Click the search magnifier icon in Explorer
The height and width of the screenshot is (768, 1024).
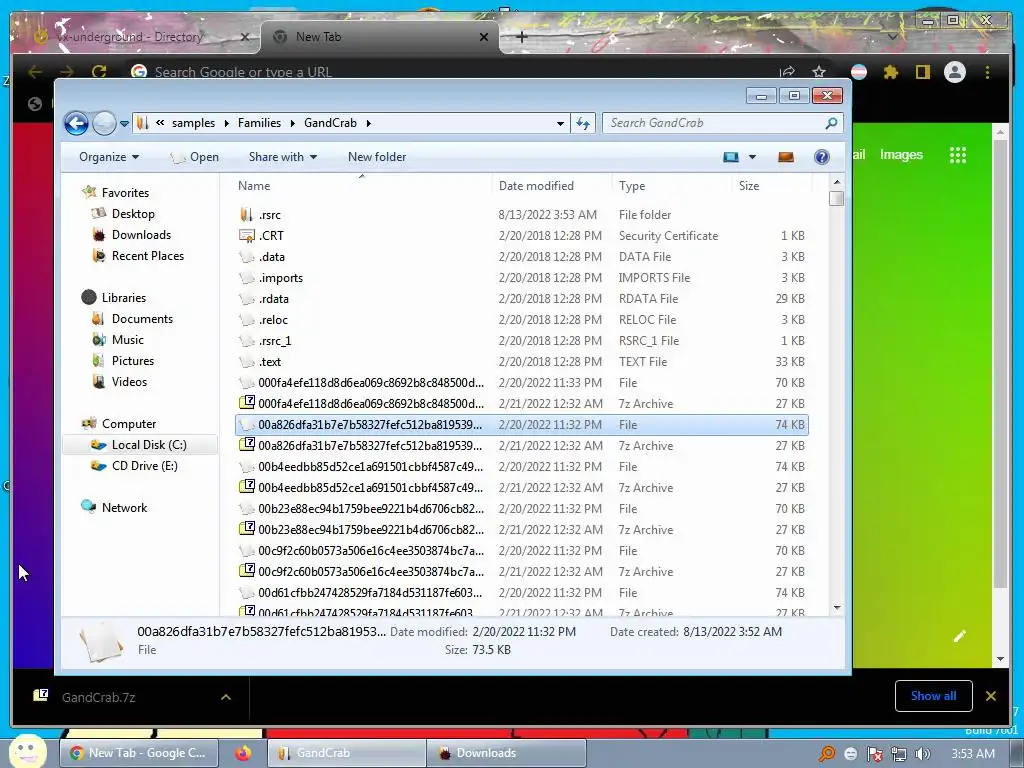tap(831, 123)
